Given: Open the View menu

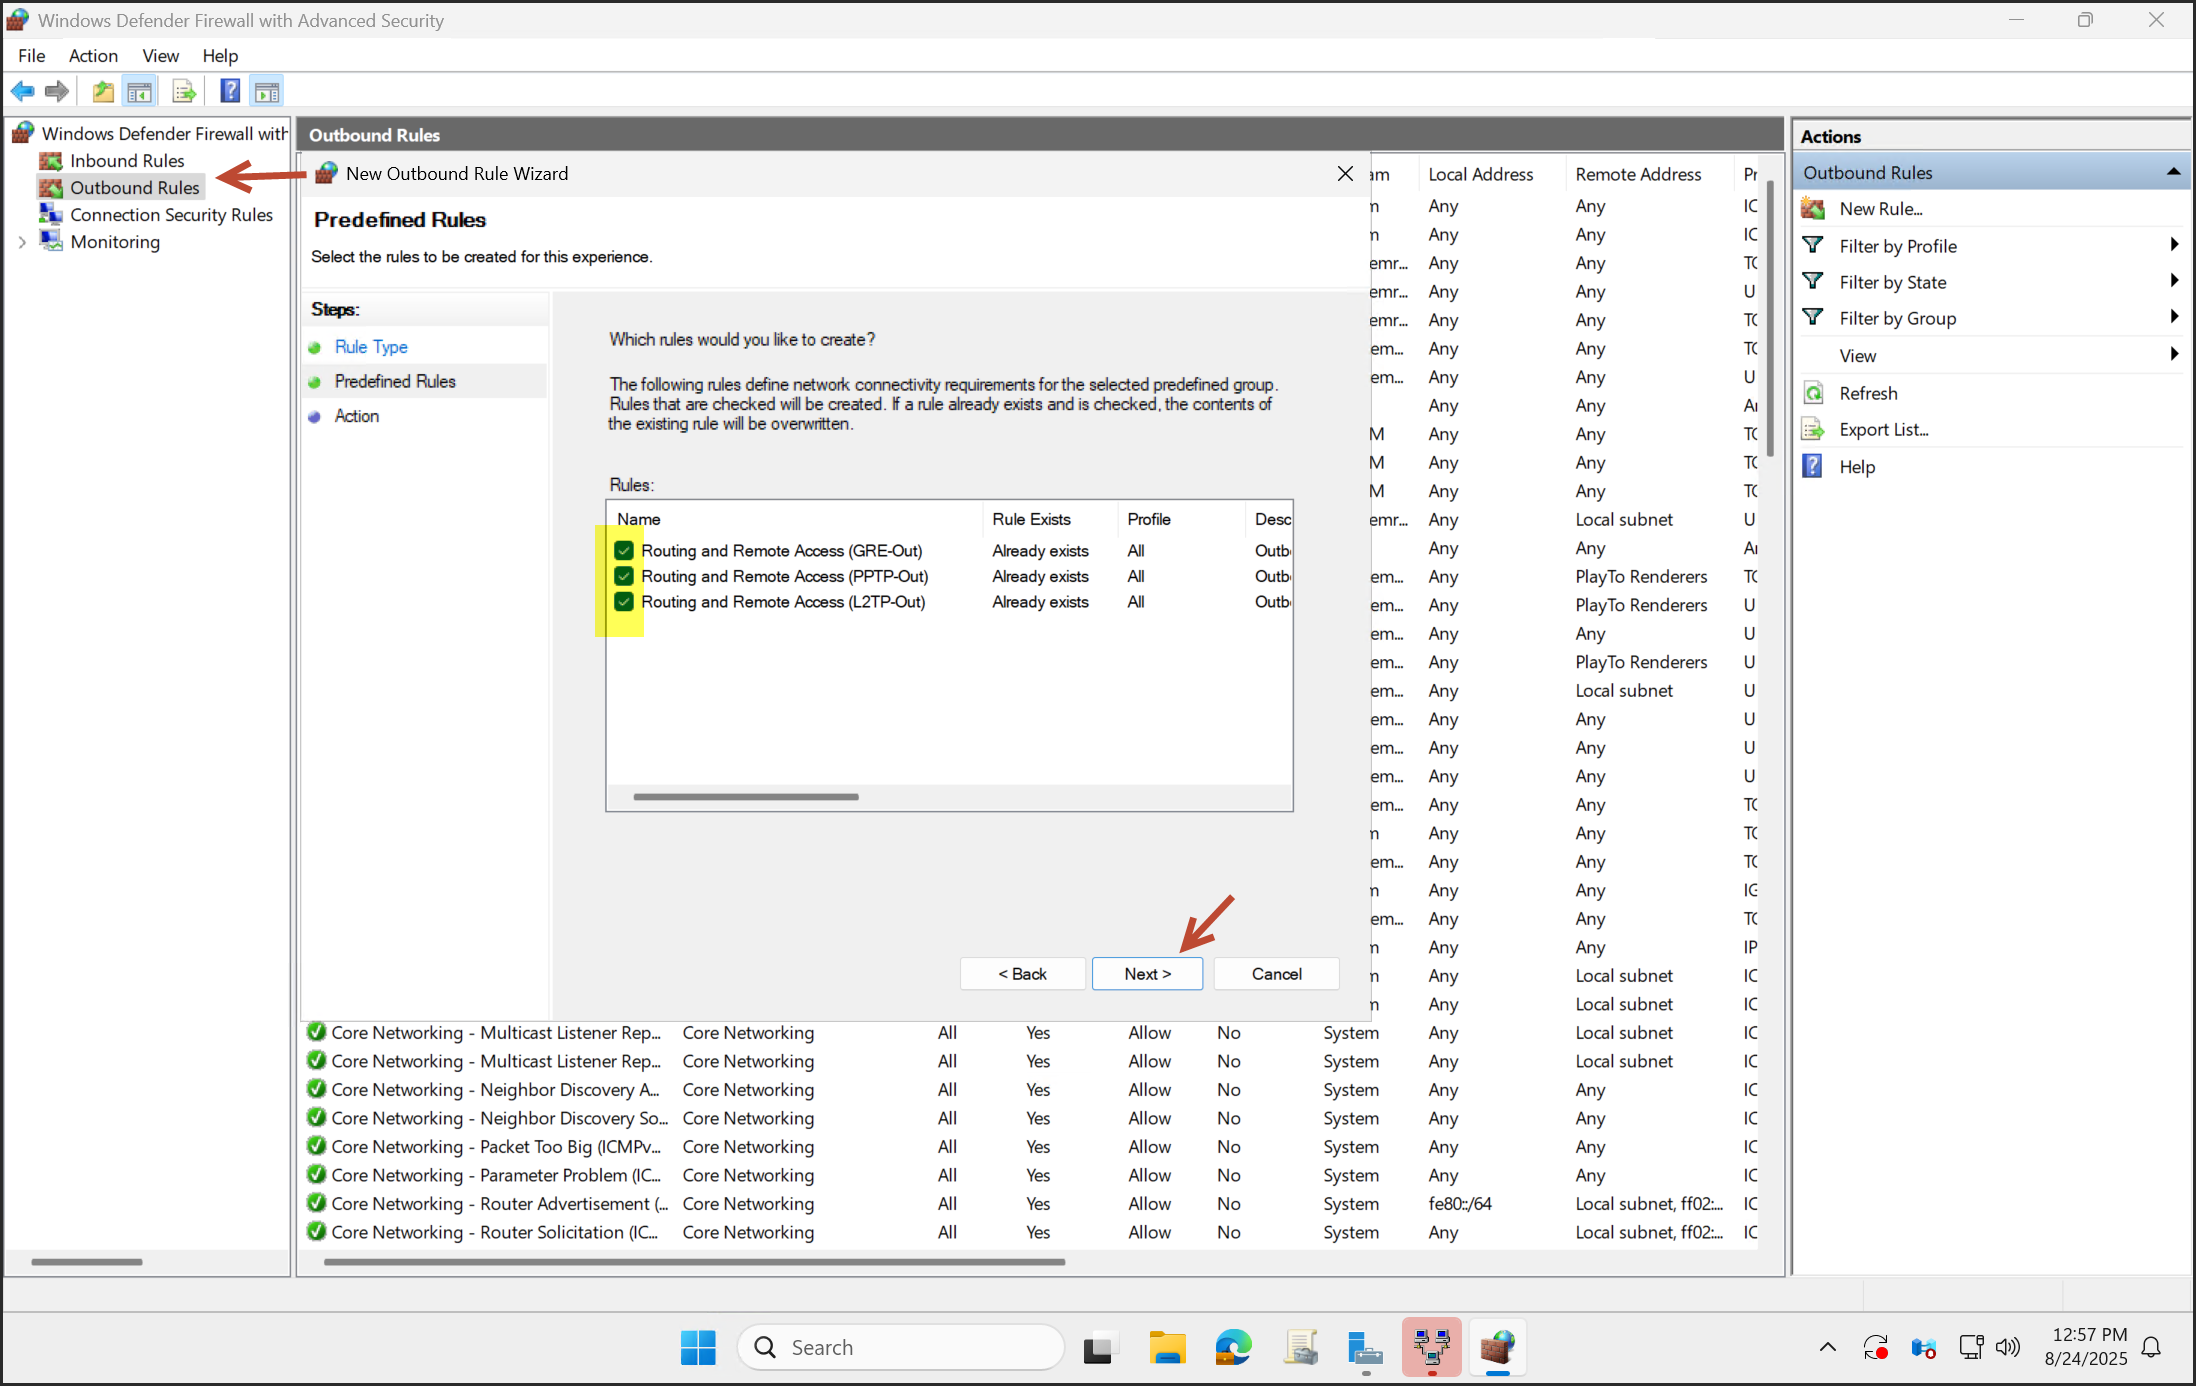Looking at the screenshot, I should 160,56.
